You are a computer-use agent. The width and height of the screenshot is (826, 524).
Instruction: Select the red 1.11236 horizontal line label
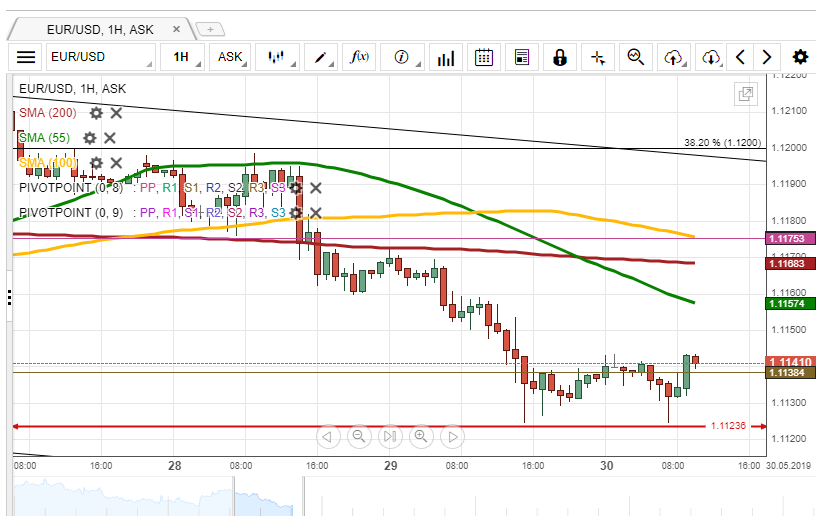729,426
